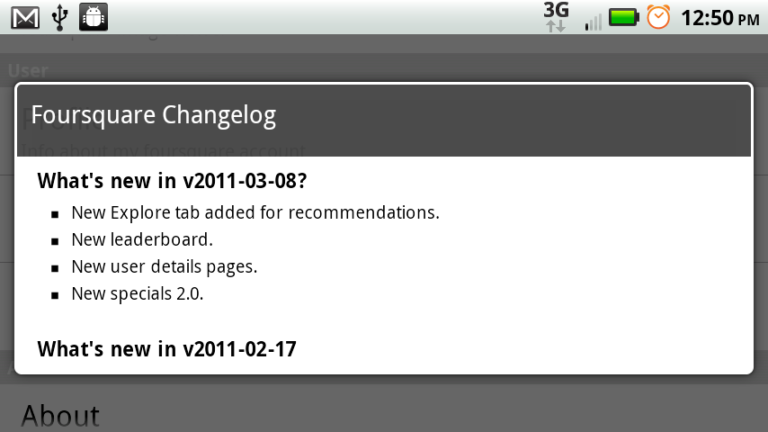Tap the What's new in v2011-02-17 heading
Image resolution: width=768 pixels, height=432 pixels.
pyautogui.click(x=167, y=349)
